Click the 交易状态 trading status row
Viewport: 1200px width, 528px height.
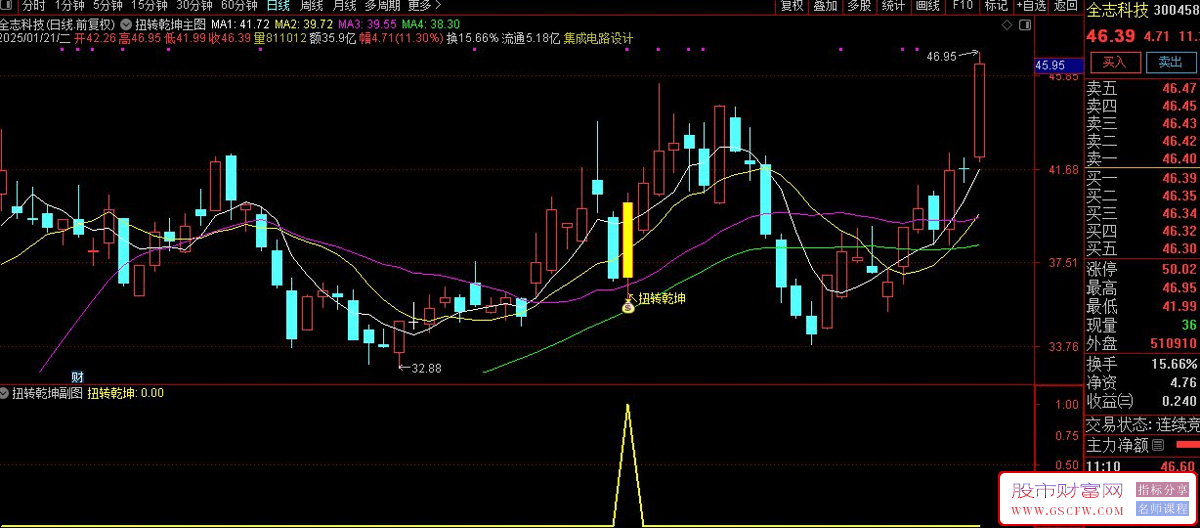[x=1143, y=424]
